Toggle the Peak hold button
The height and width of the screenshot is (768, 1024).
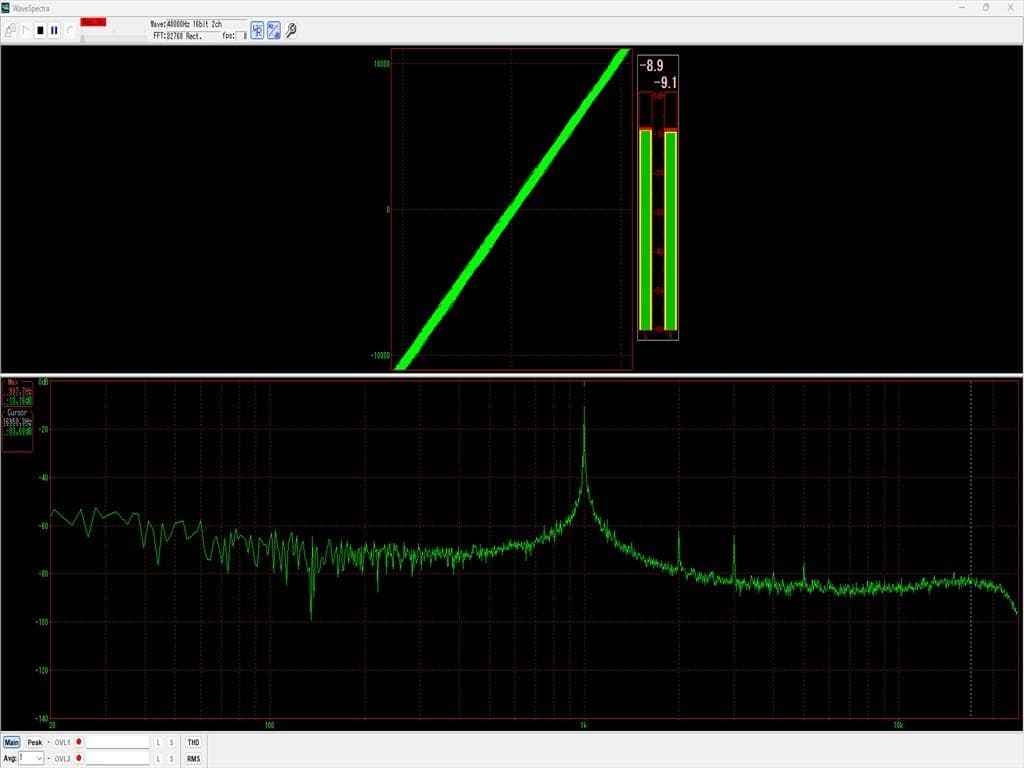35,743
